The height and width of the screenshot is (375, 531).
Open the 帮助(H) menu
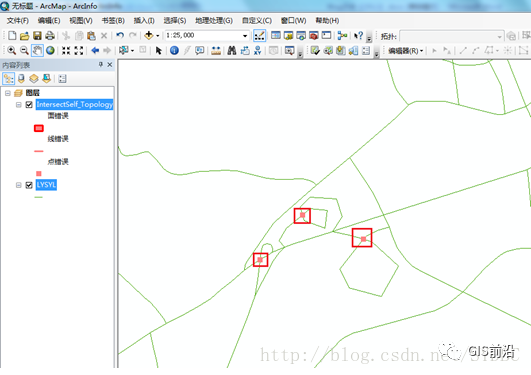pos(327,21)
